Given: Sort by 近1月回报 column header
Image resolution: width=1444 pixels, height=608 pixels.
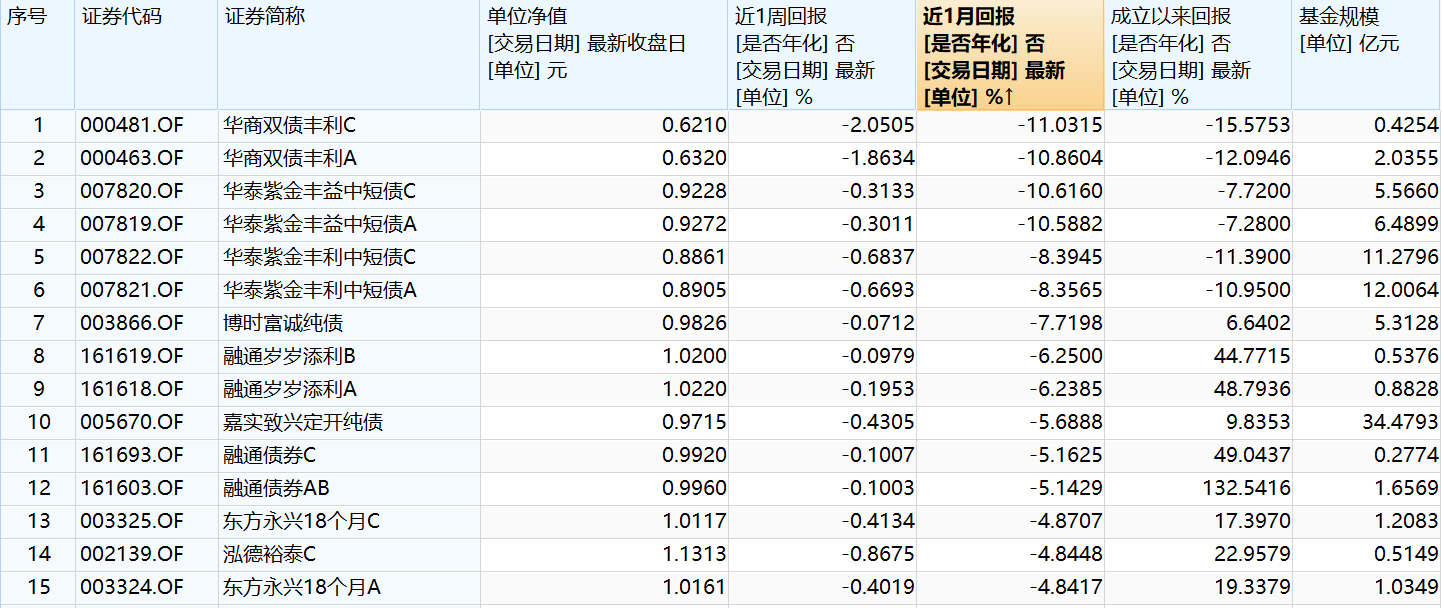Looking at the screenshot, I should pyautogui.click(x=1011, y=55).
